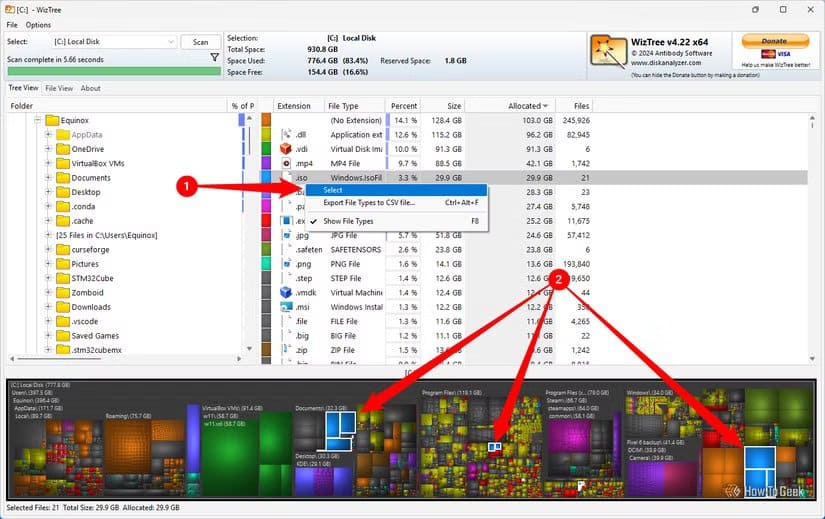Switch to the File View tab
The height and width of the screenshot is (519, 825).
click(x=59, y=88)
